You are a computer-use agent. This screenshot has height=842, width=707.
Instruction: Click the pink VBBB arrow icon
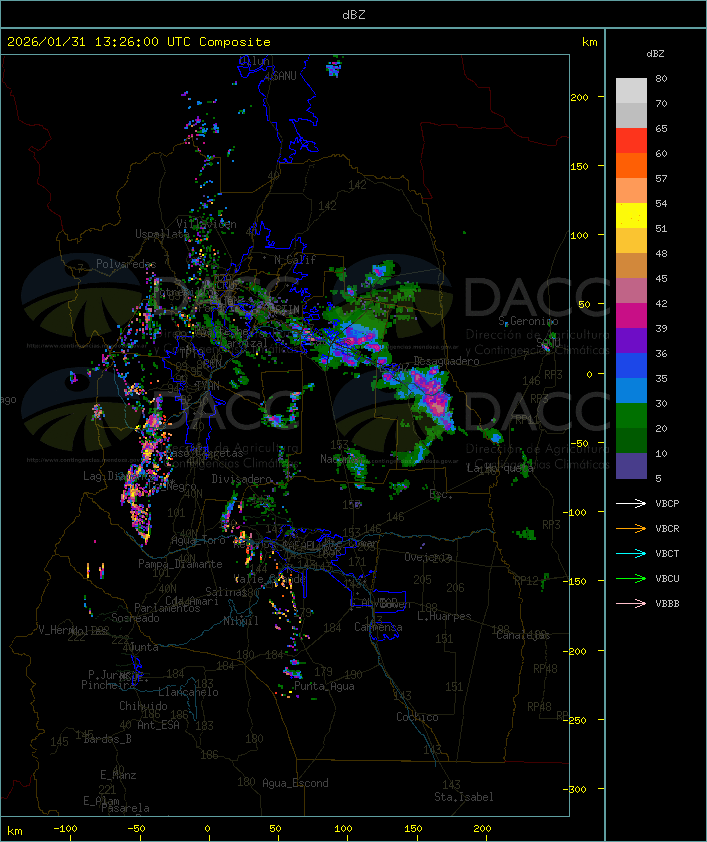click(632, 604)
